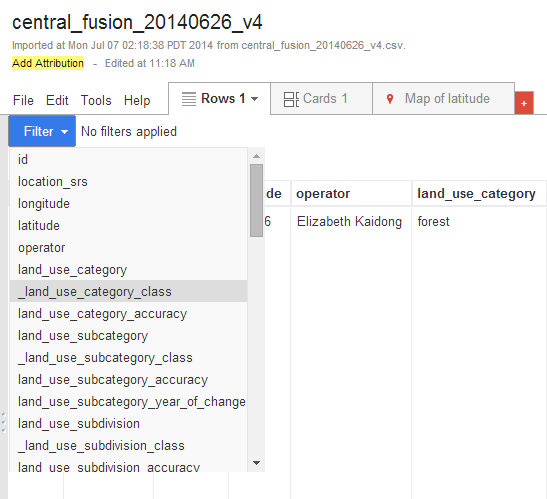Open the blue Filter dropdown
Screen dimensions: 547x499
[x=42, y=131]
